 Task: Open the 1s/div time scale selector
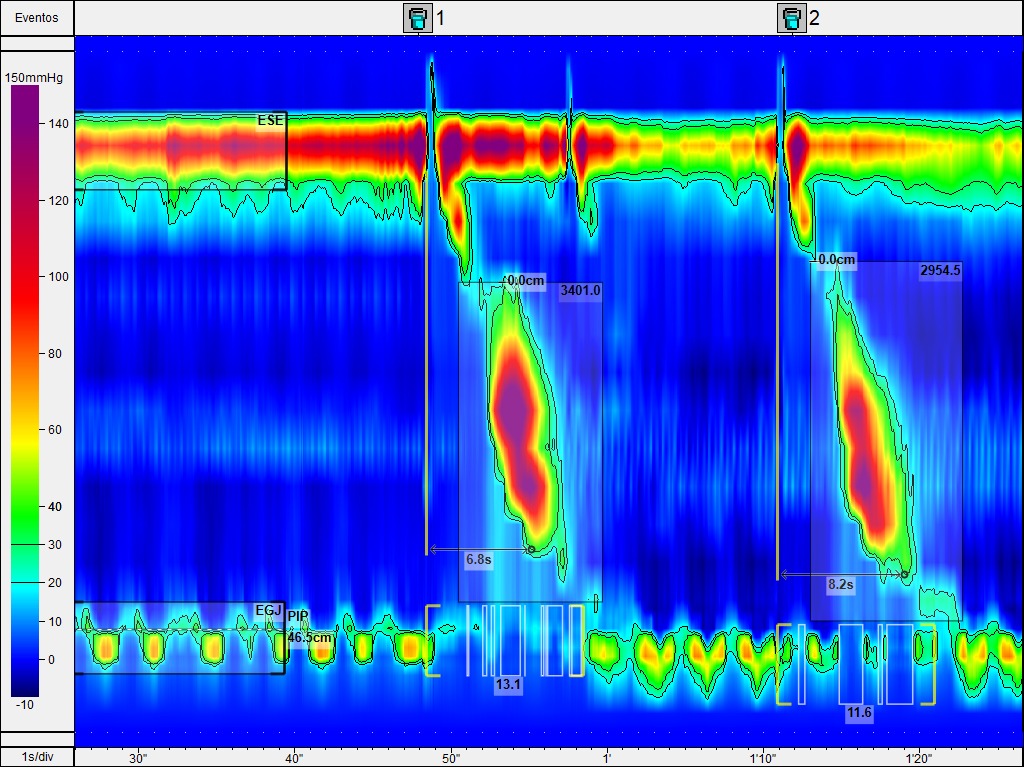[37, 757]
